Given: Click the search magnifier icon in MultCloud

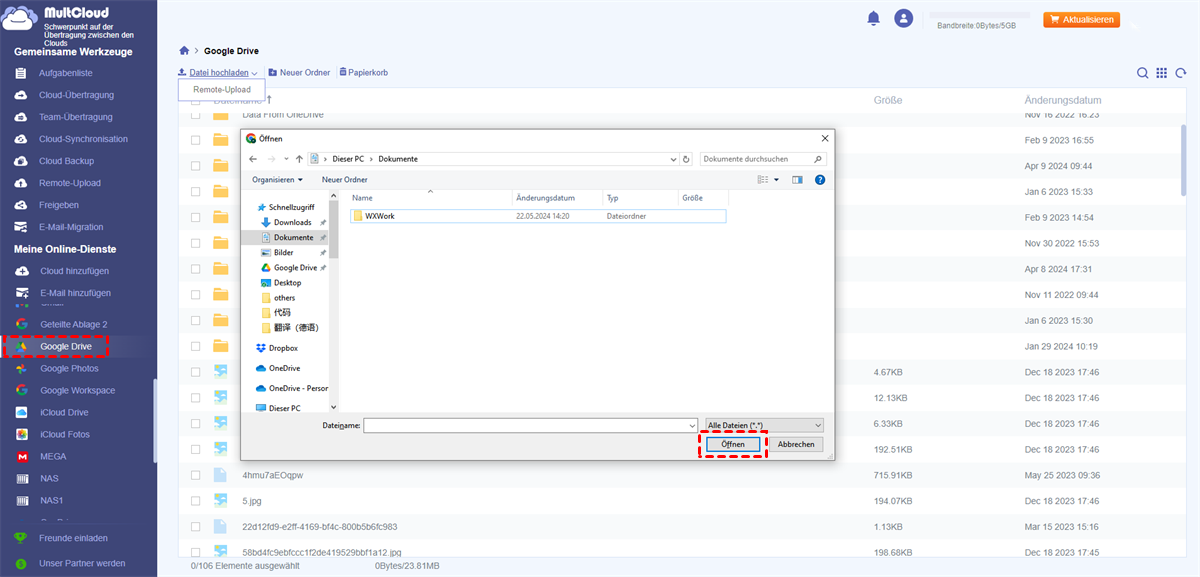Looking at the screenshot, I should pyautogui.click(x=1143, y=73).
